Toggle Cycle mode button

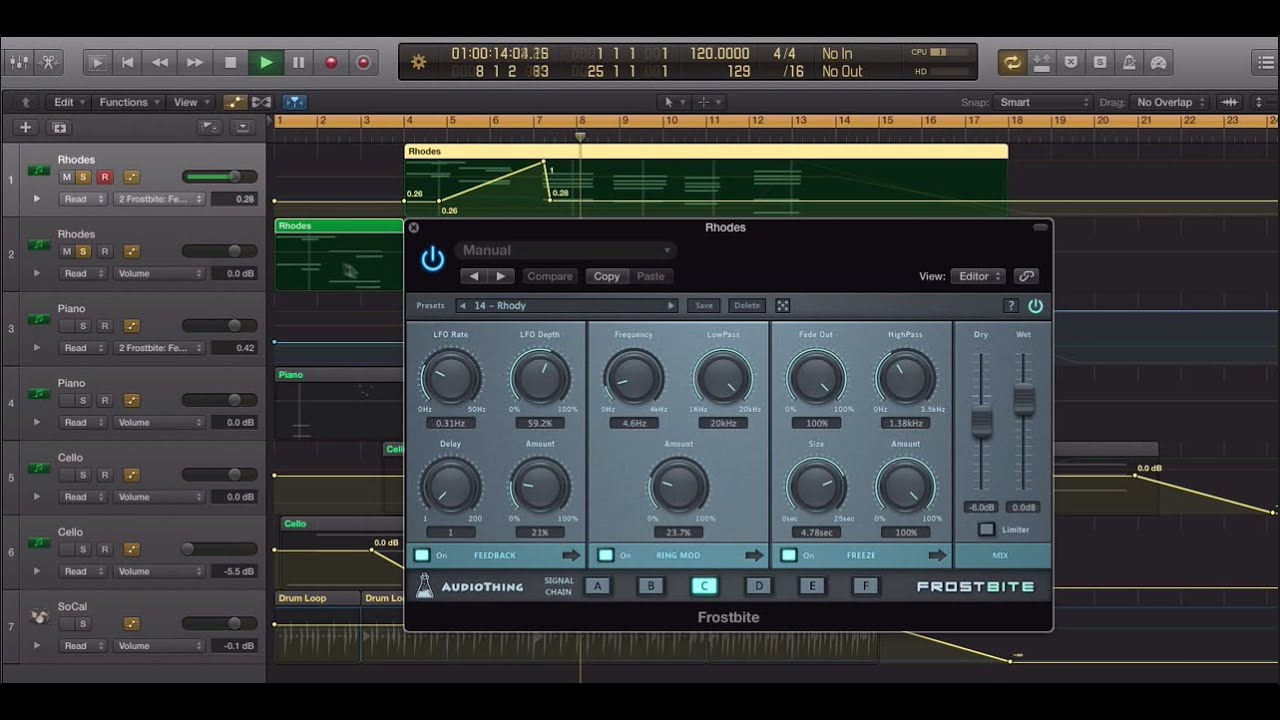tap(1012, 62)
